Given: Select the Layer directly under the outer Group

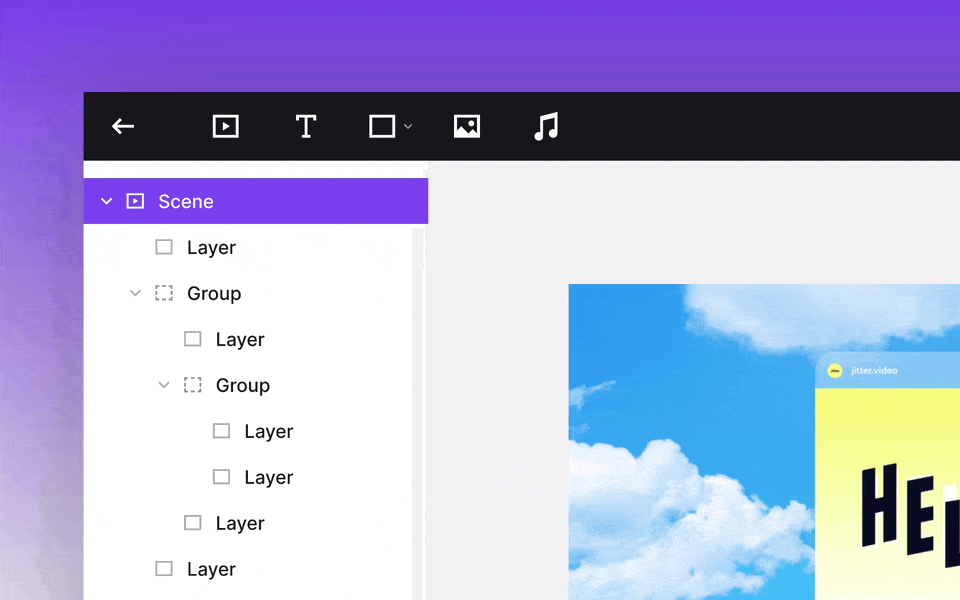Looking at the screenshot, I should click(240, 339).
